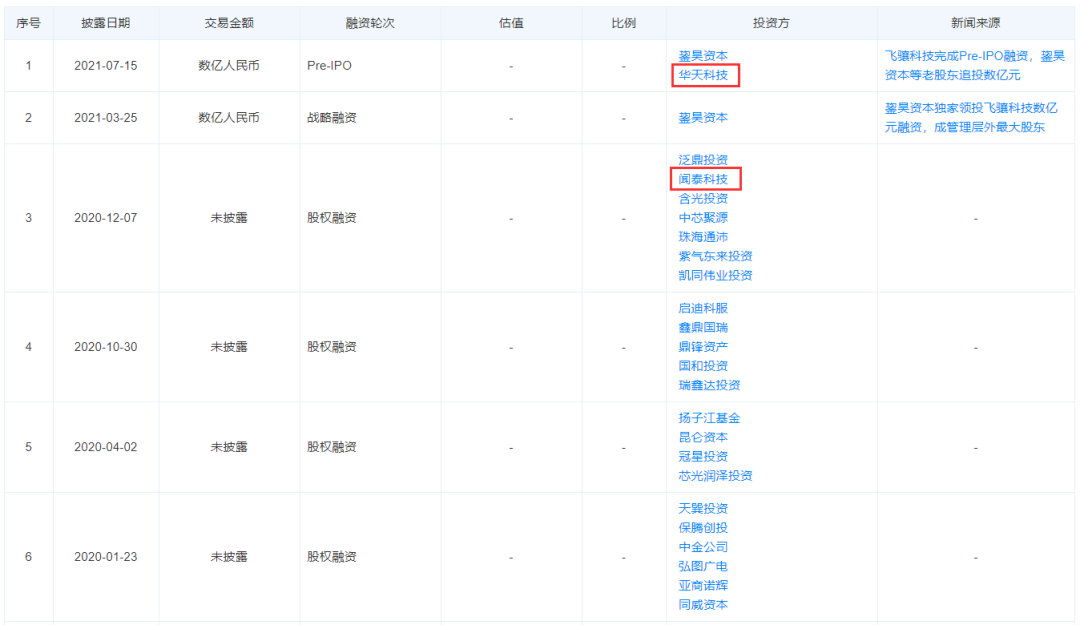View the 鑫鼎国瑞 investor page
Viewport: 1080px width, 625px height.
click(703, 327)
